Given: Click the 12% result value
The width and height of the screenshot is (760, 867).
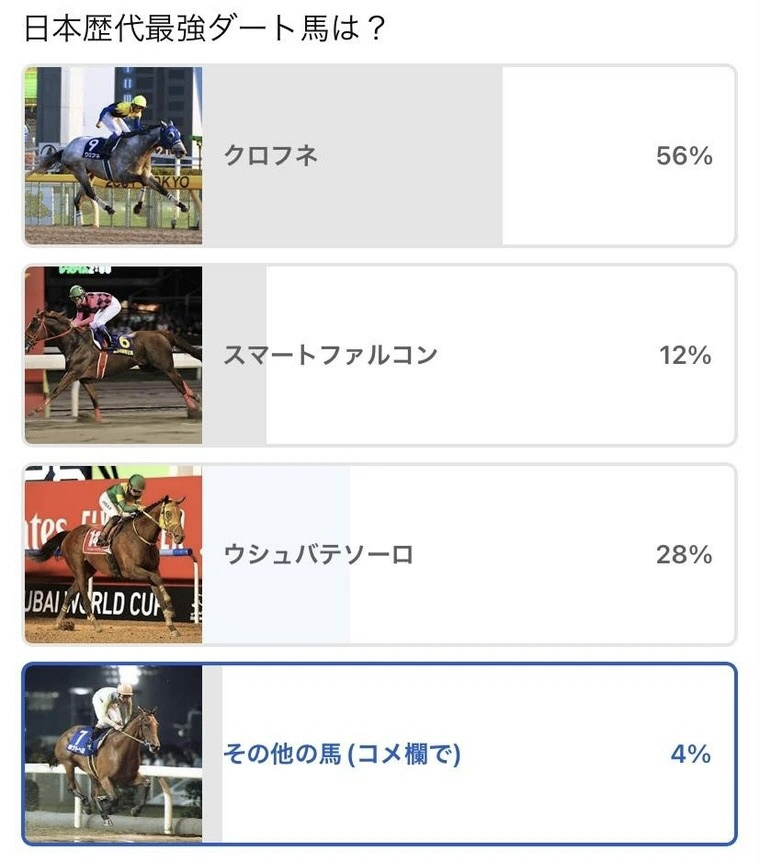Looking at the screenshot, I should pyautogui.click(x=684, y=355).
